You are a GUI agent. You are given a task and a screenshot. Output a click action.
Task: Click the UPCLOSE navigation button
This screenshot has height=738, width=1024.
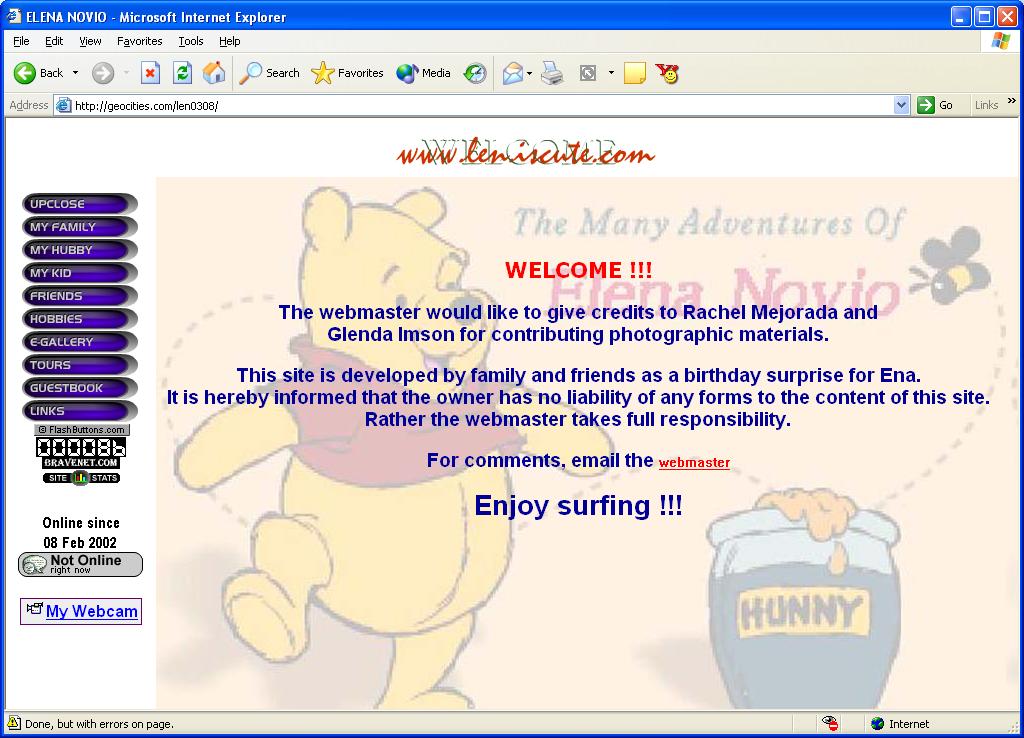80,204
